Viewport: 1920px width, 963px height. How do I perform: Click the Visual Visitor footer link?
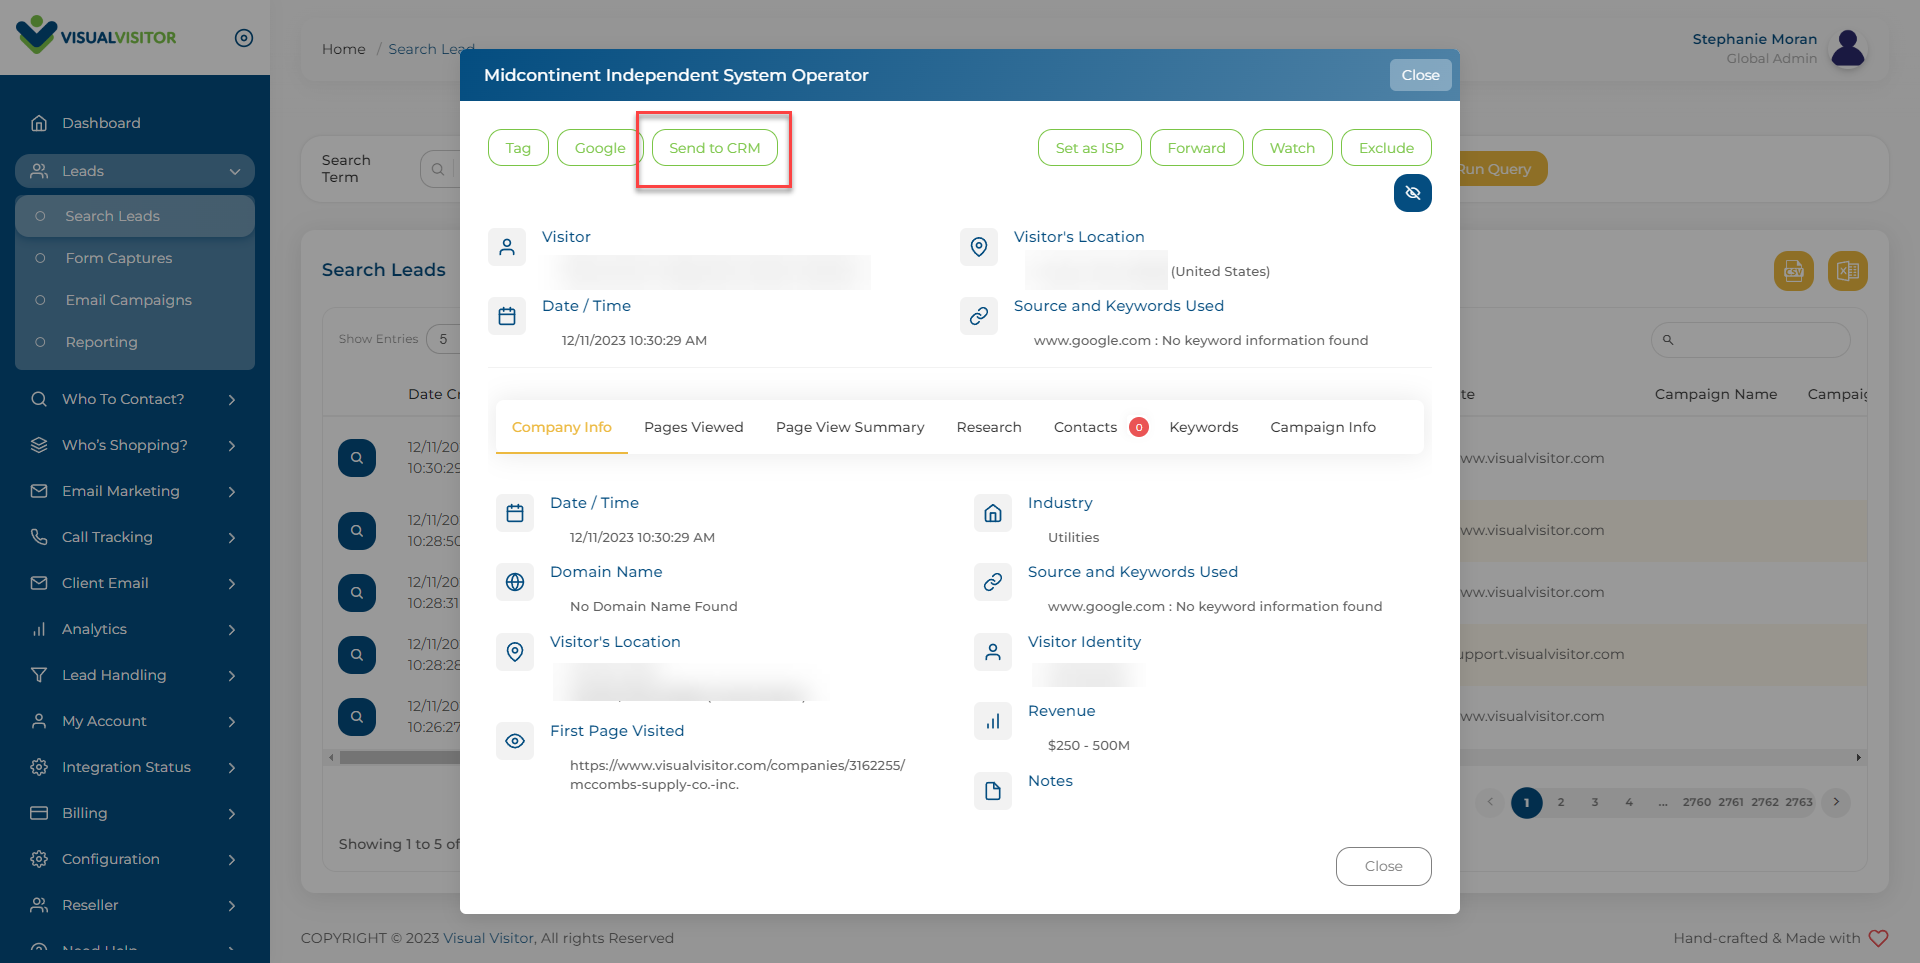(489, 938)
